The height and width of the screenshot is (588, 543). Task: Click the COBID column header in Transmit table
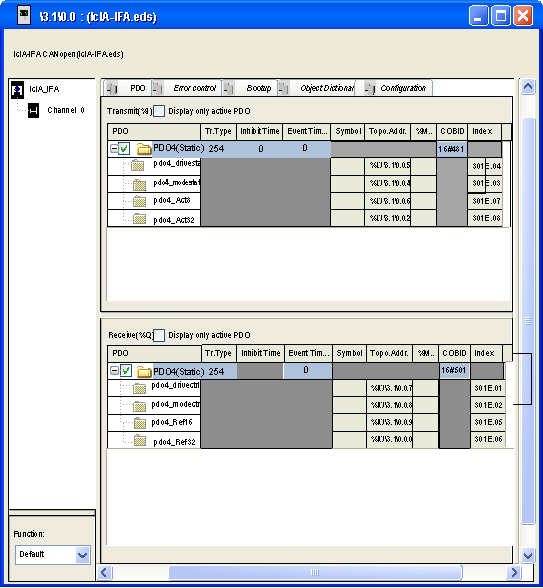(452, 132)
